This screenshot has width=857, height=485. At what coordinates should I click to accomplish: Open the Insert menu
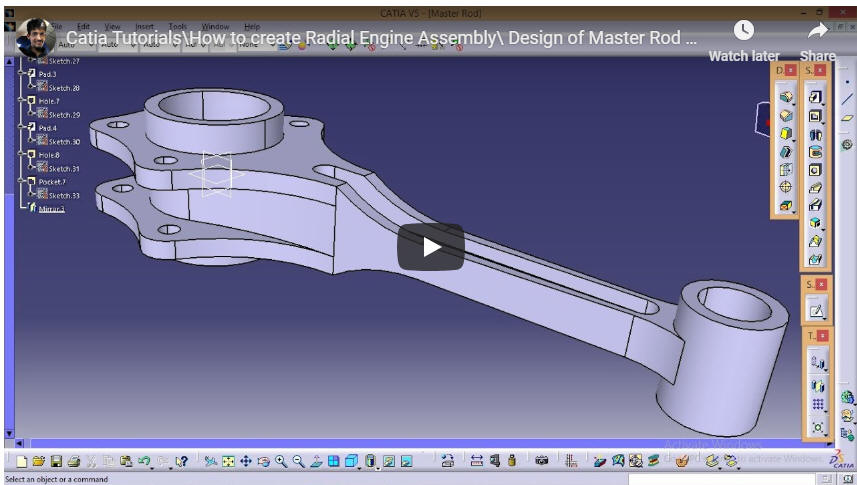click(x=144, y=26)
